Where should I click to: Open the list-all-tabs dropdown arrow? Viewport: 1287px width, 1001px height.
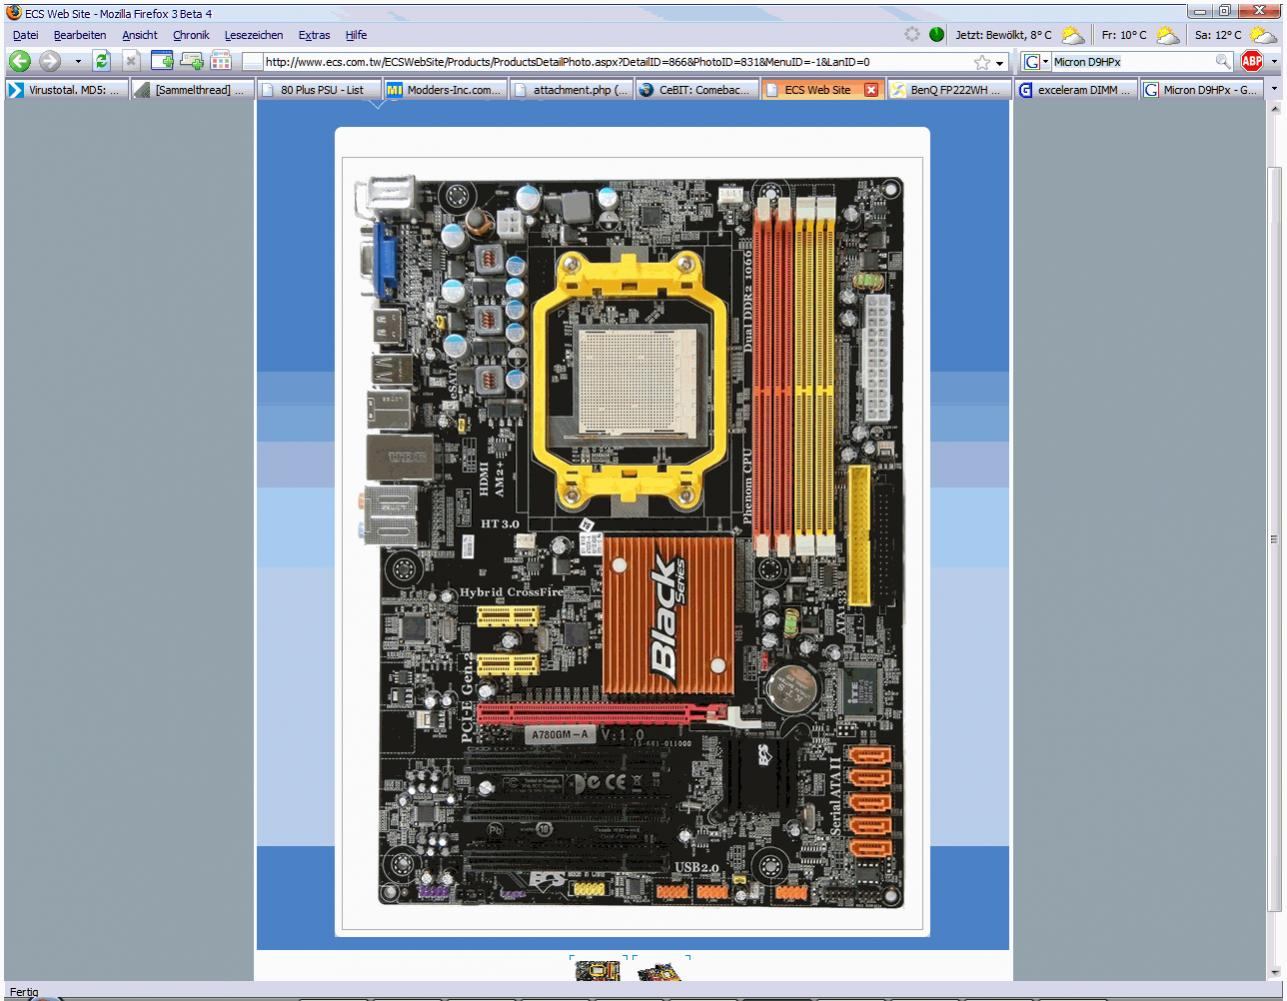click(1274, 90)
